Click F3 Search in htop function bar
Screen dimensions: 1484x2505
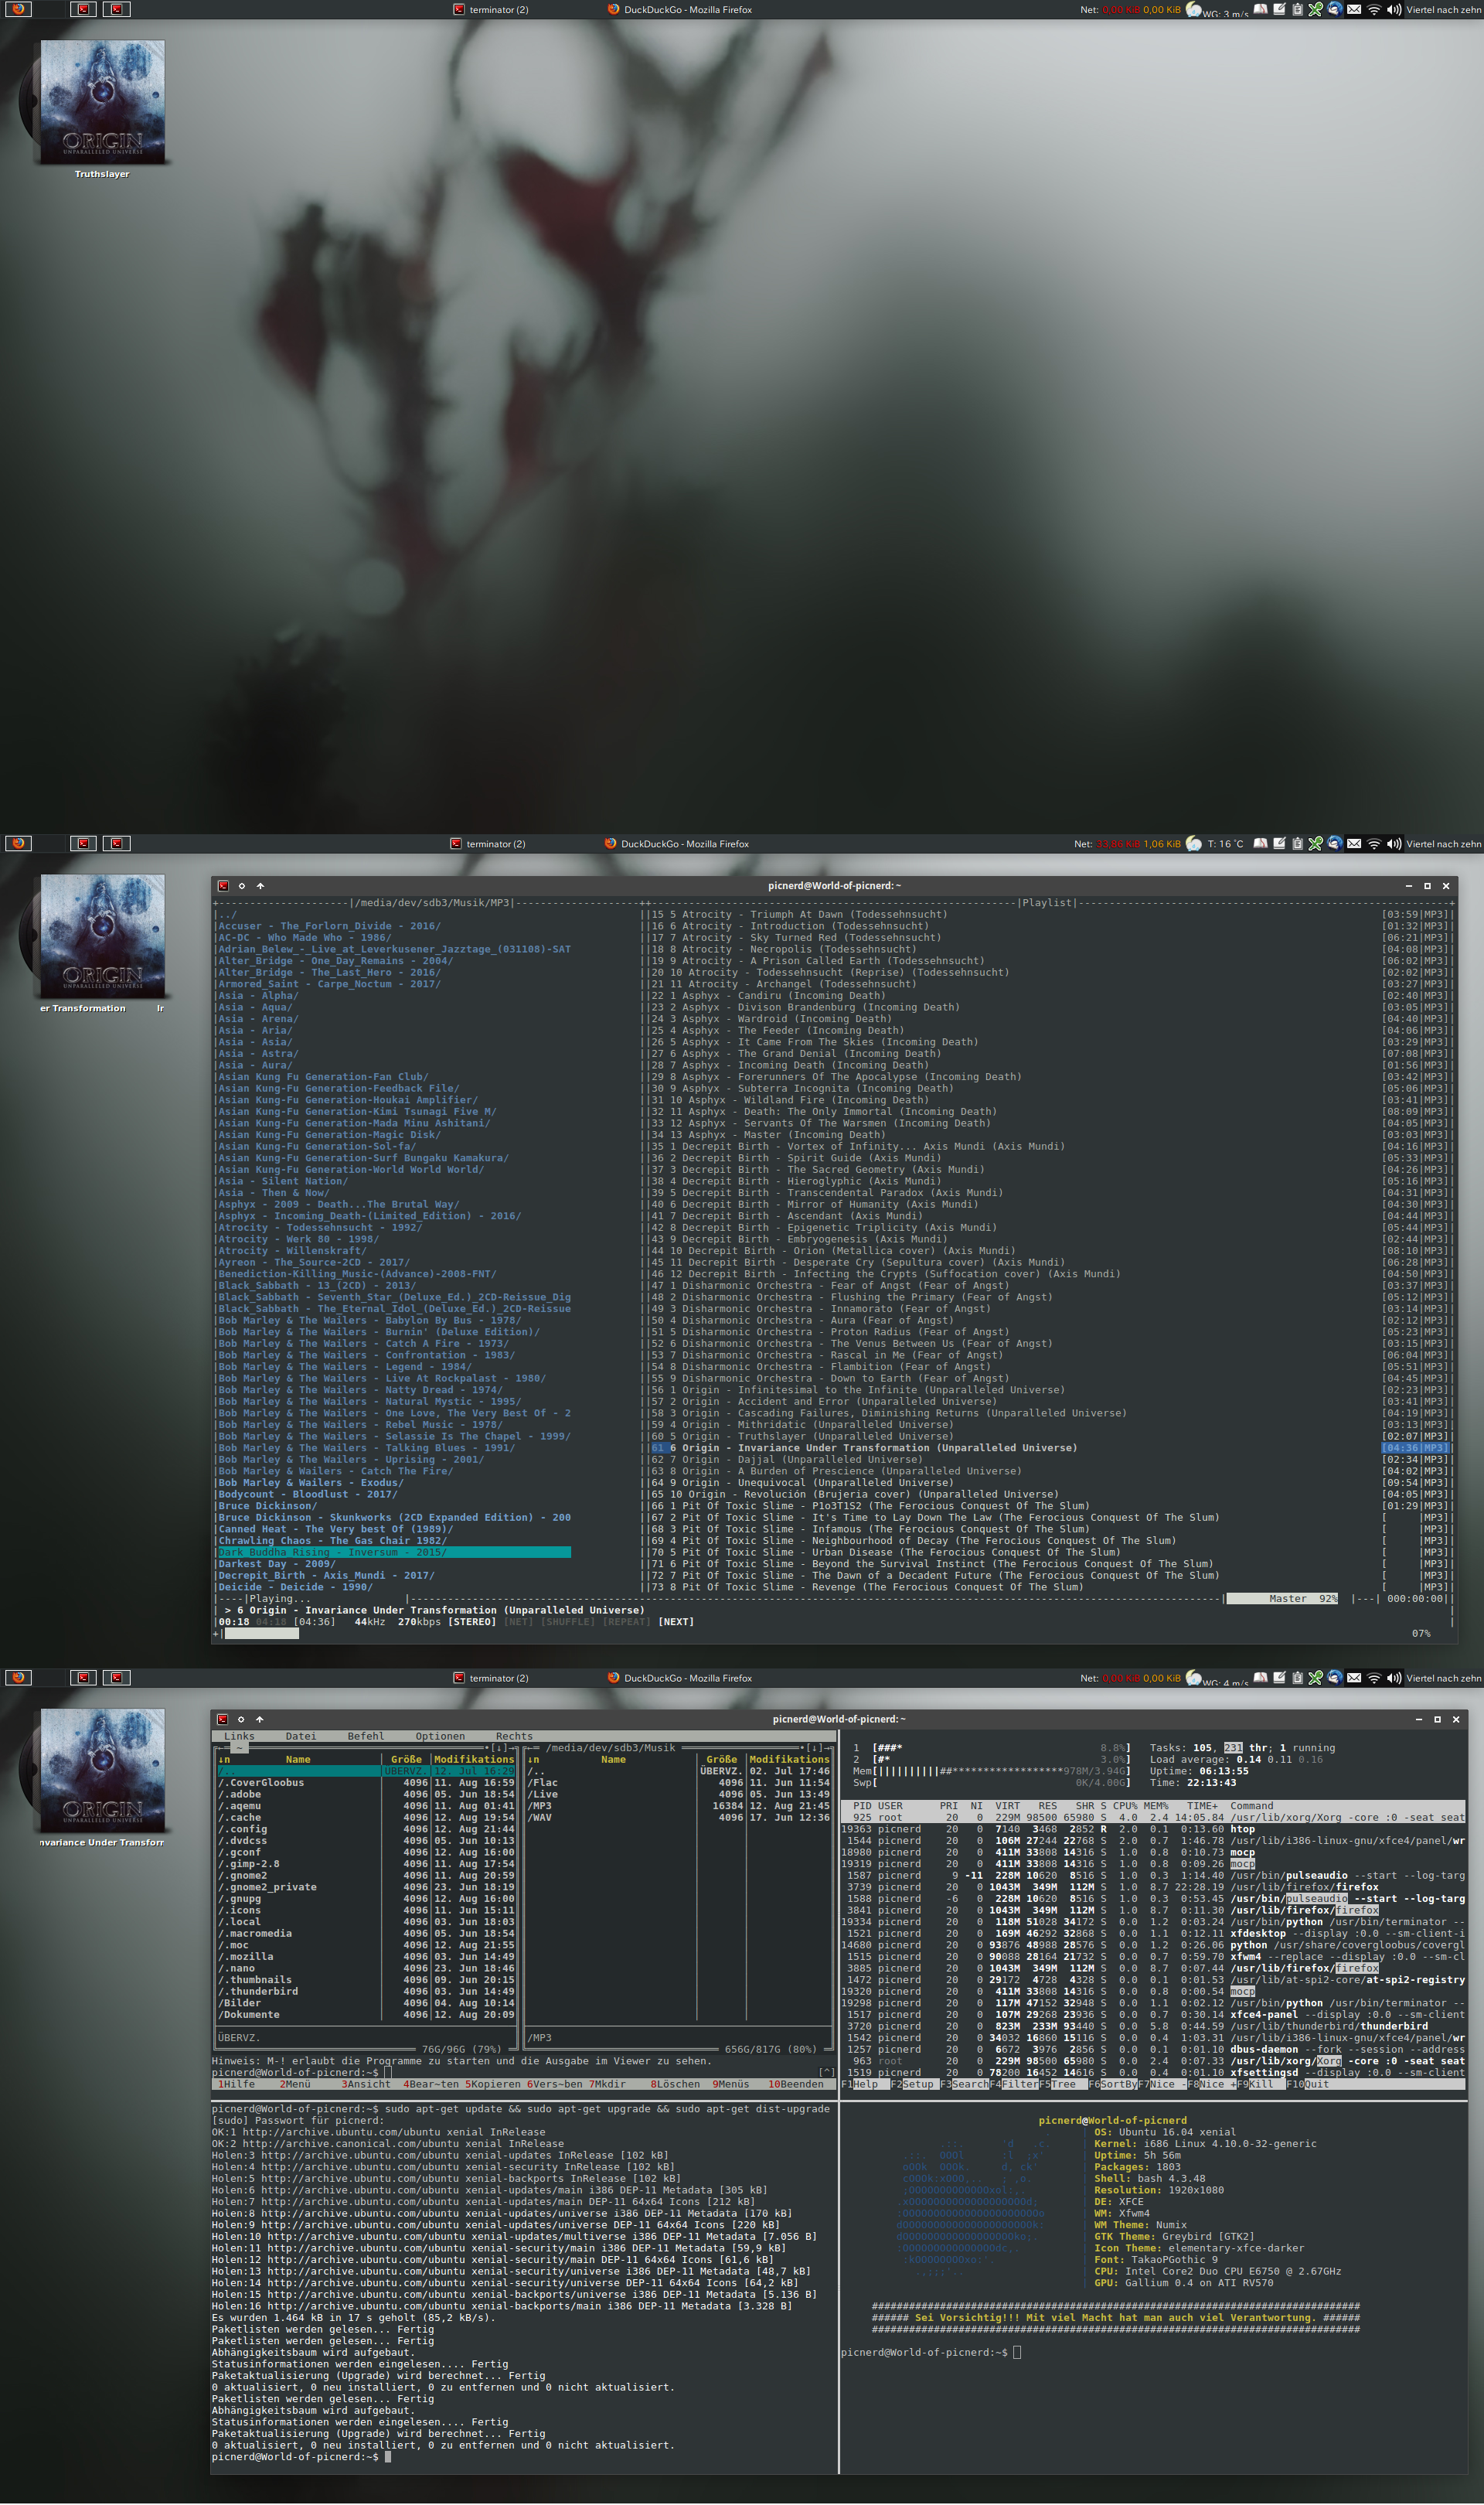pyautogui.click(x=964, y=2085)
